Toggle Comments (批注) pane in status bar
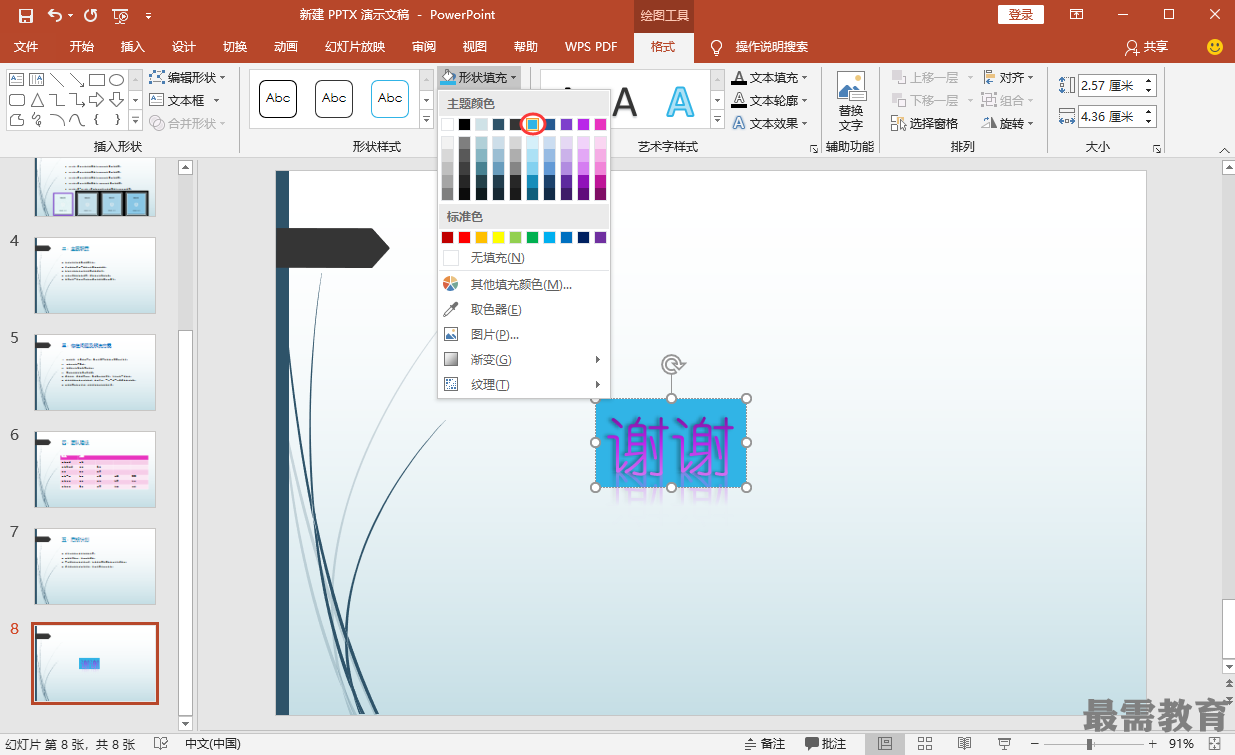 click(825, 744)
